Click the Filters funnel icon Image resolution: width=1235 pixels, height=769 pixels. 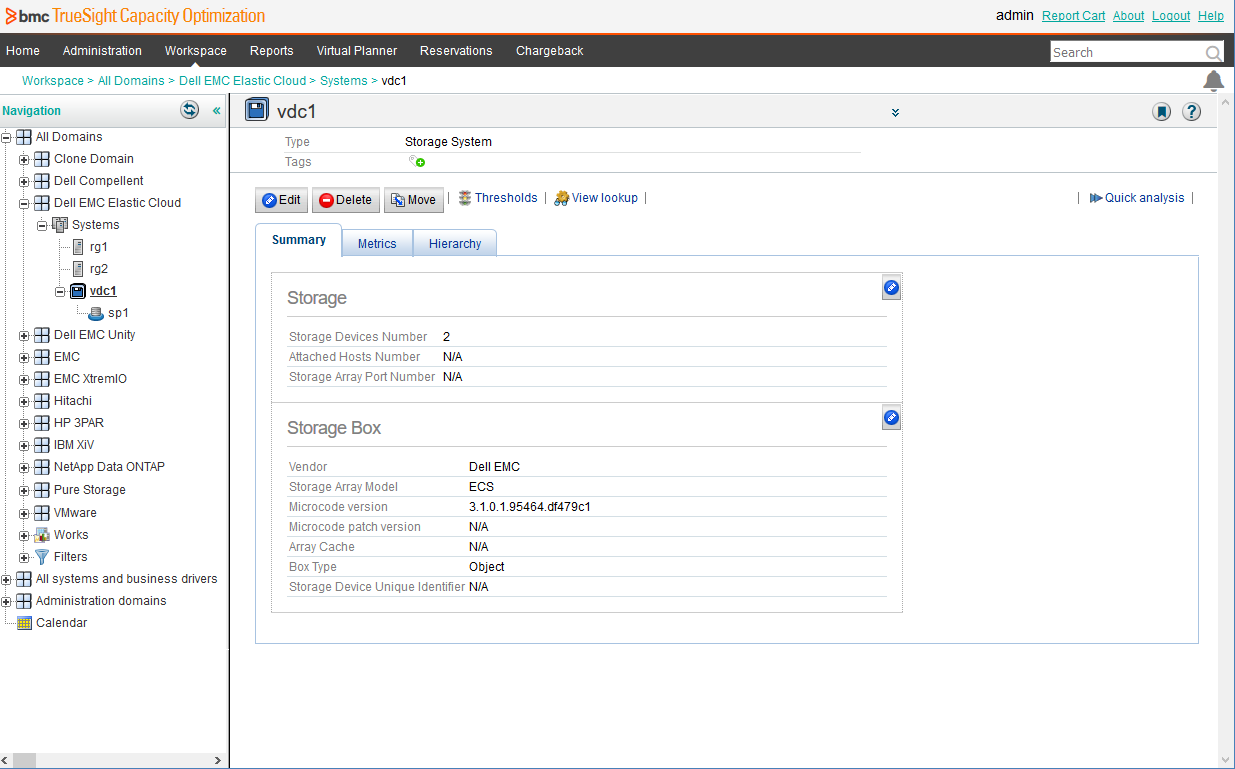pyautogui.click(x=42, y=557)
